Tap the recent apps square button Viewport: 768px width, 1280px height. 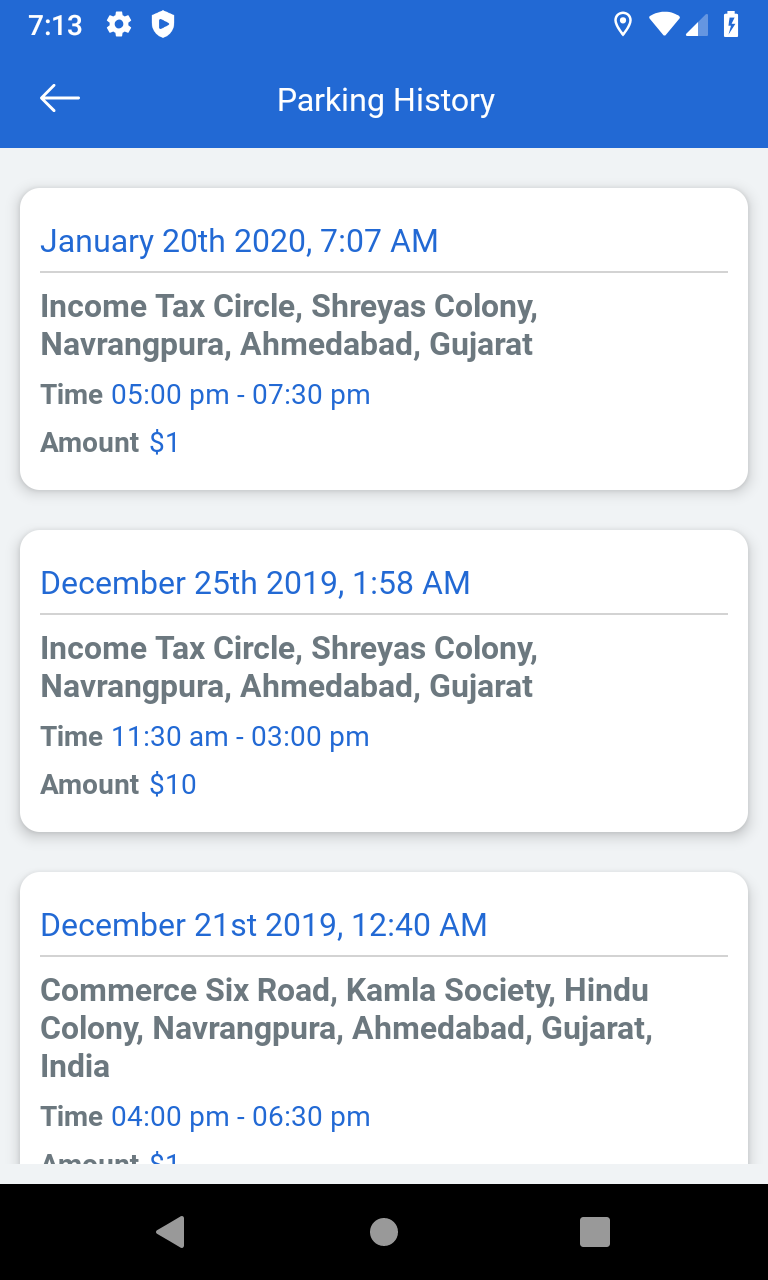tap(595, 1232)
